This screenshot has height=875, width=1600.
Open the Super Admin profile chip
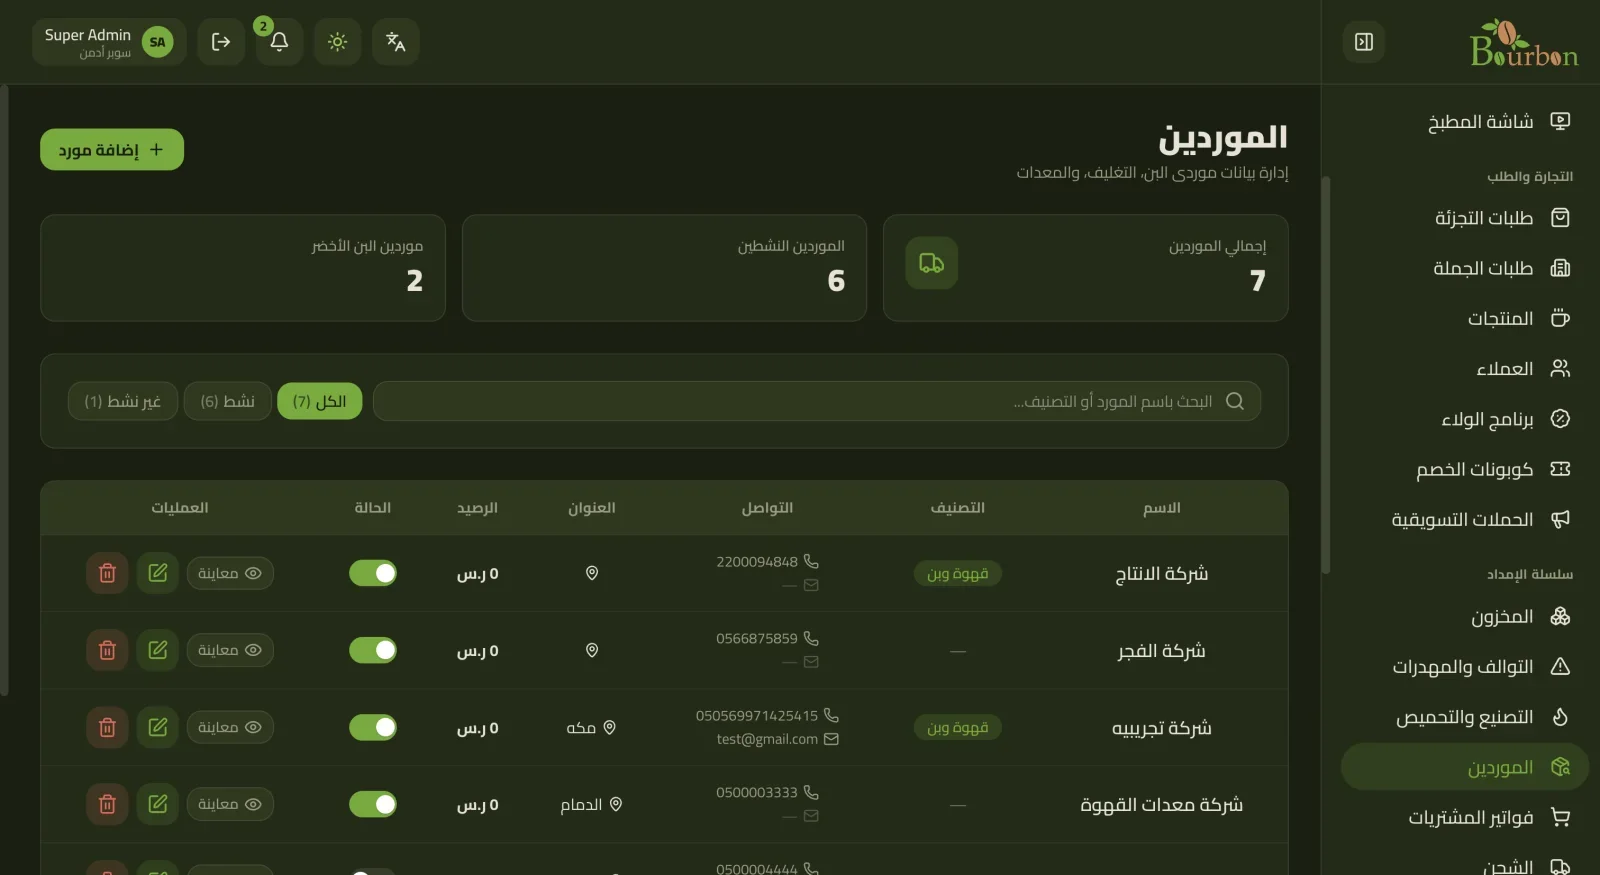tap(109, 42)
